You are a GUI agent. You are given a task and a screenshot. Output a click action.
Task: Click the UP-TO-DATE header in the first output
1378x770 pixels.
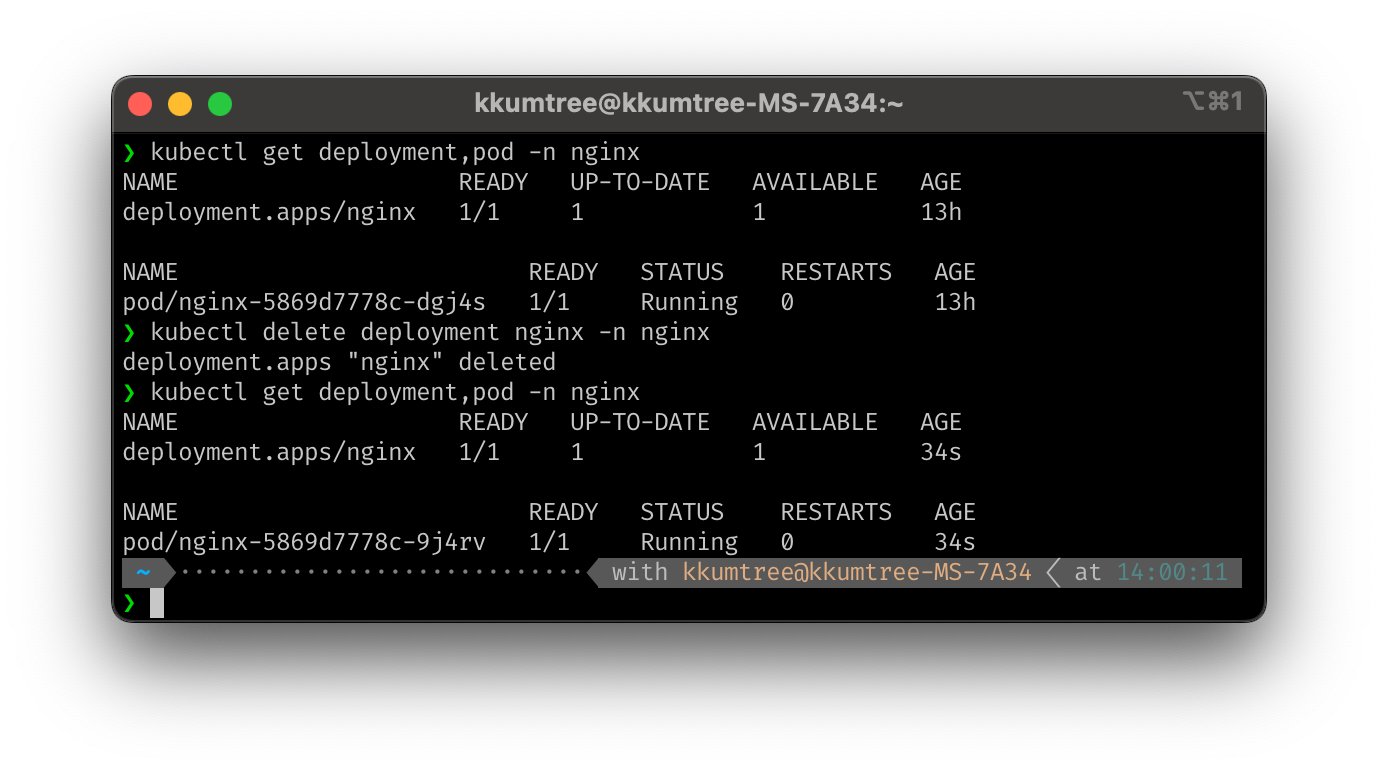coord(640,182)
